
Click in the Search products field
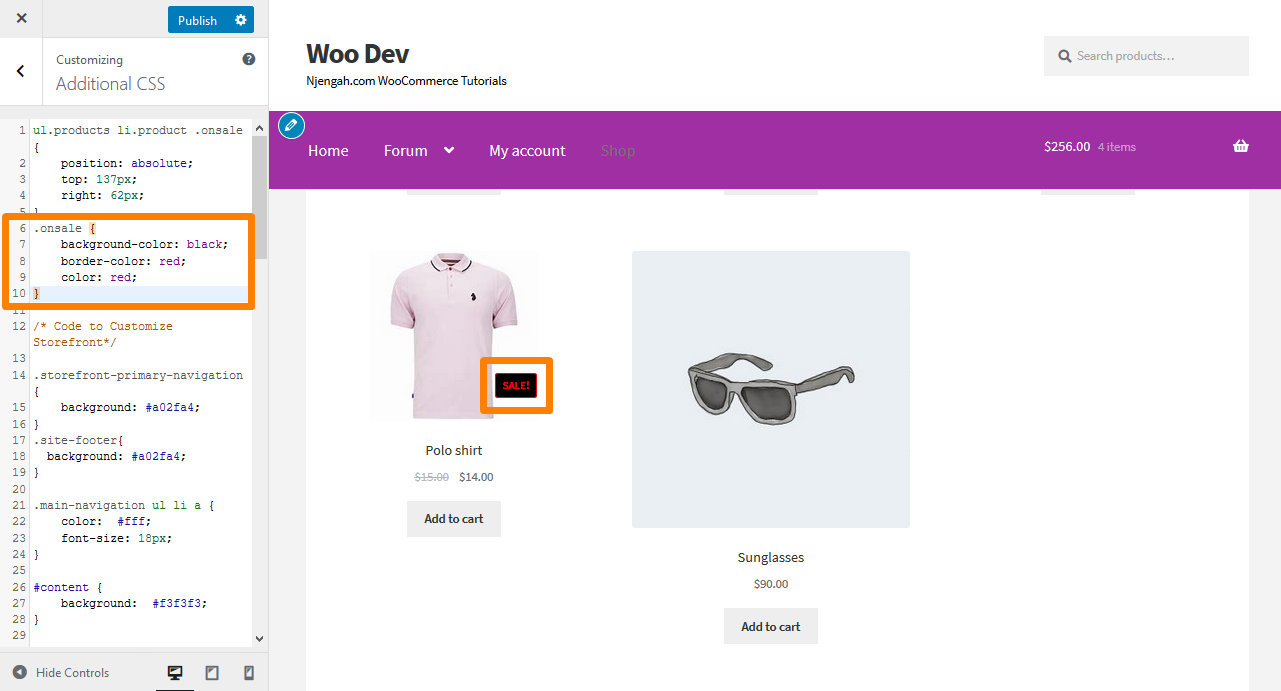tap(1146, 56)
